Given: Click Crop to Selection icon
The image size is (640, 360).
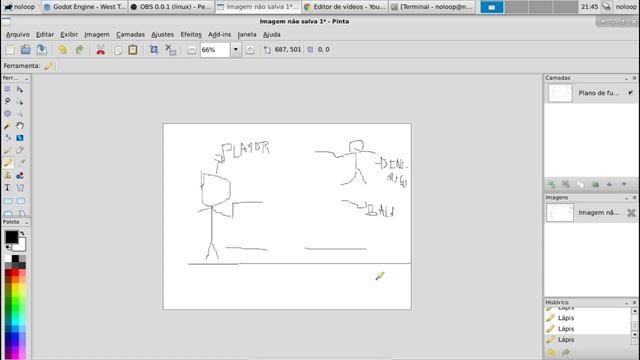Looking at the screenshot, I should [154, 50].
